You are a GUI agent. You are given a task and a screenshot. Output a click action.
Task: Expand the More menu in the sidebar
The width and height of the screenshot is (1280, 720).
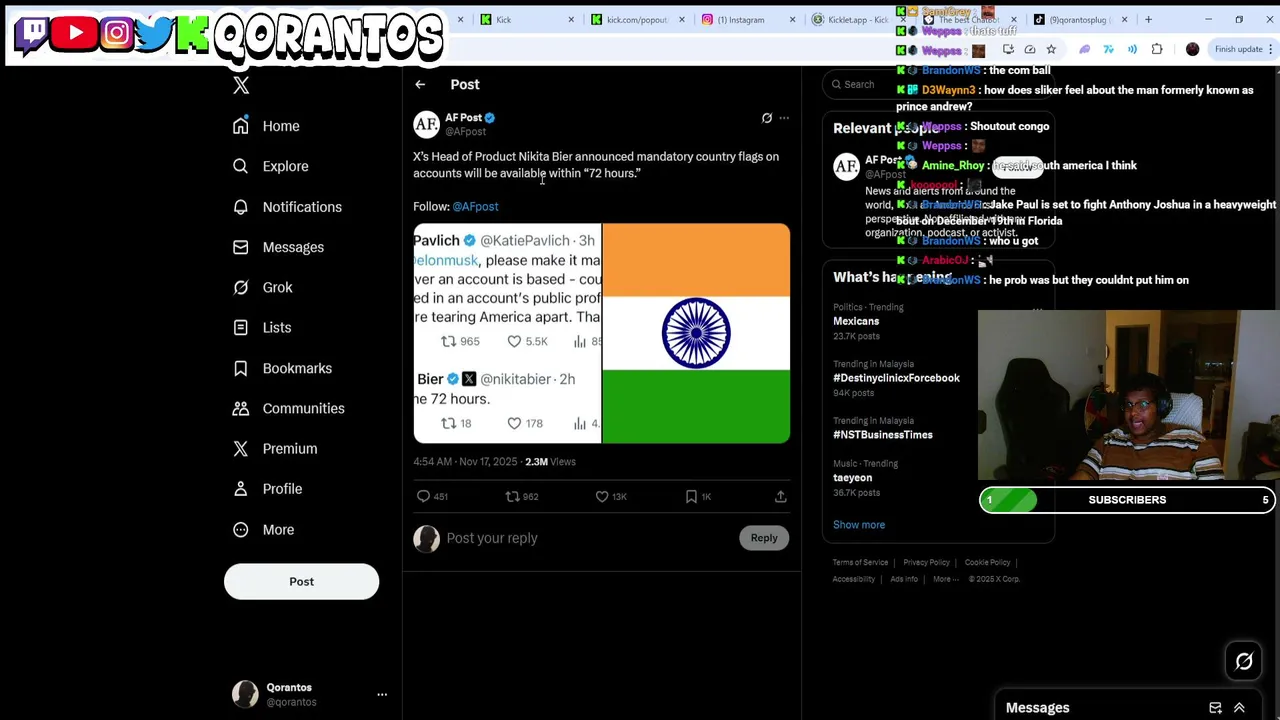tap(263, 529)
